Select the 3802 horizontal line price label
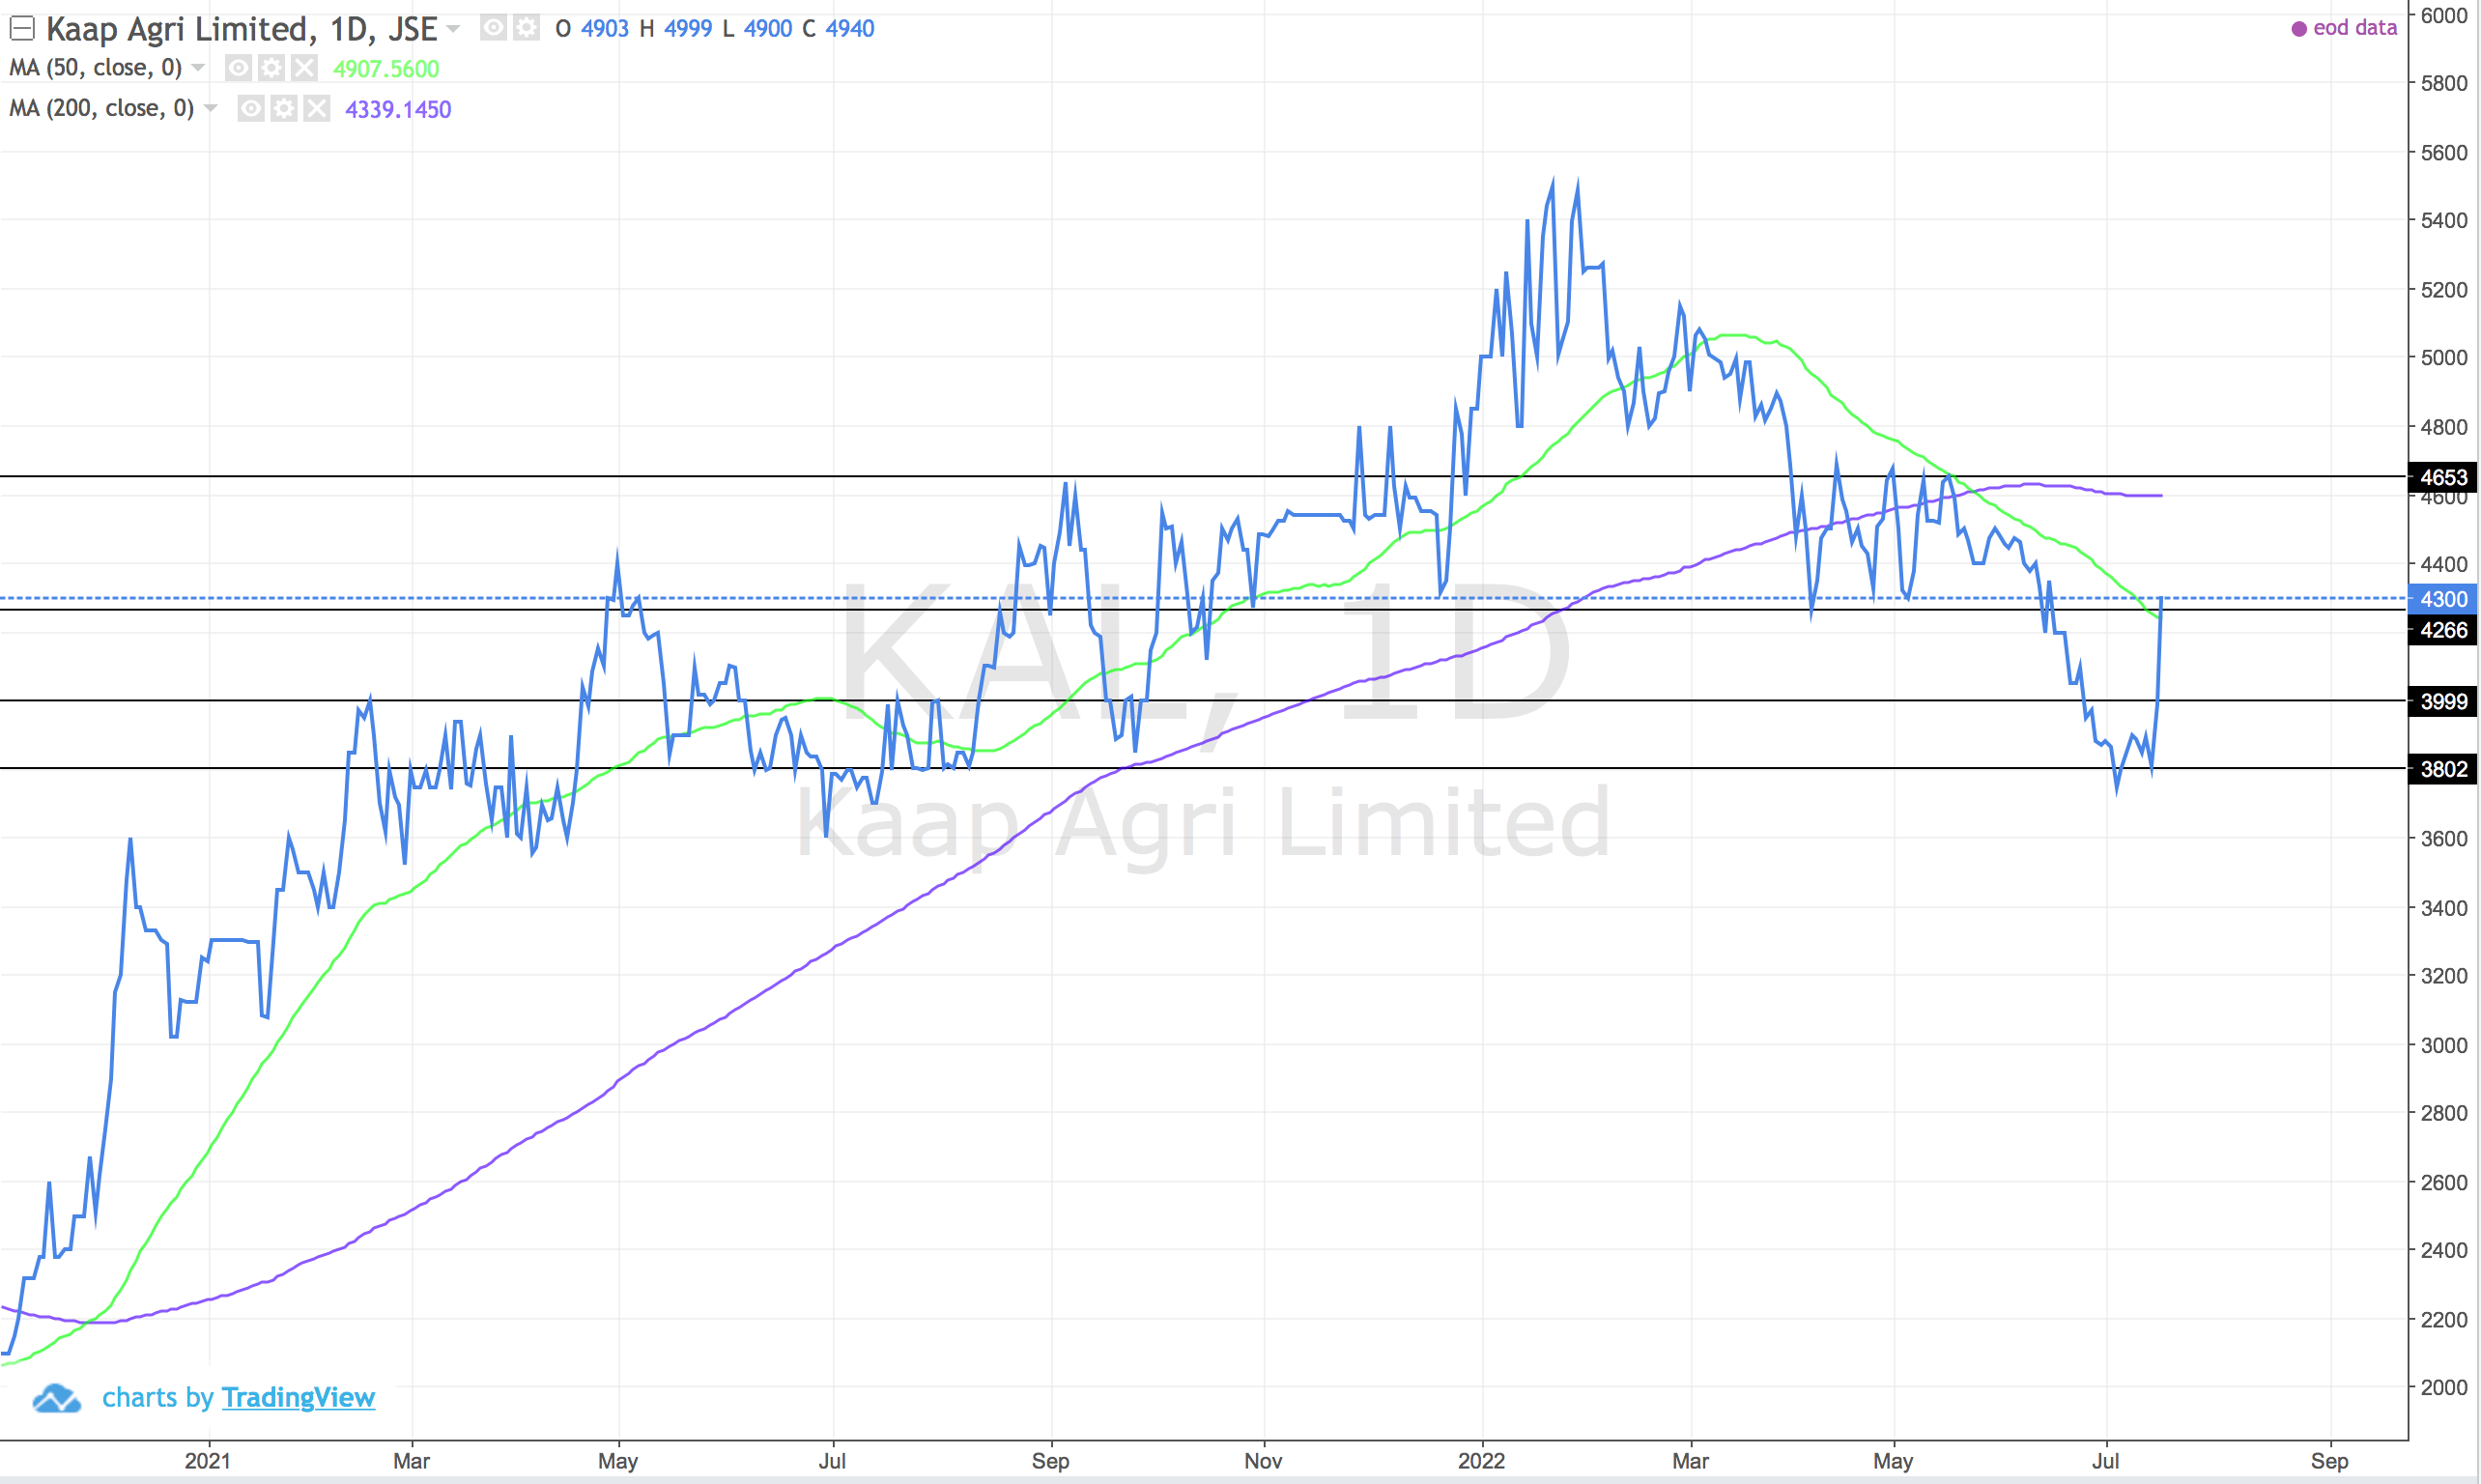Viewport: 2481px width, 1484px height. (x=2443, y=769)
